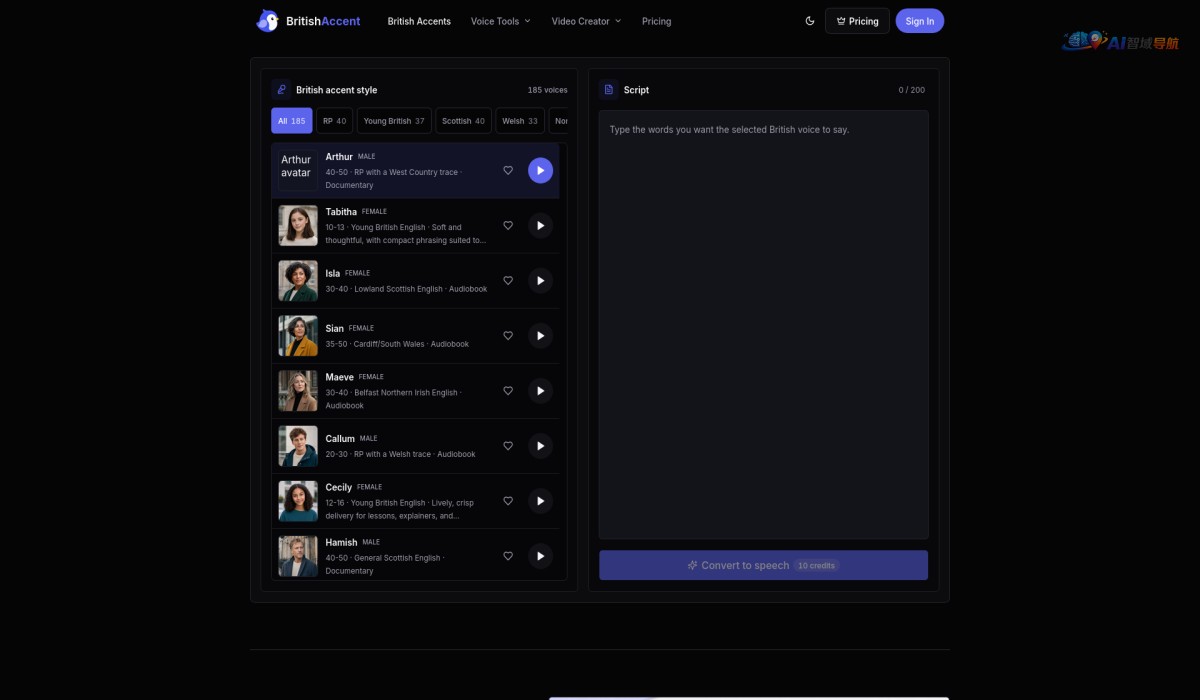Click Hamish's General Scottish English description

pos(384,564)
